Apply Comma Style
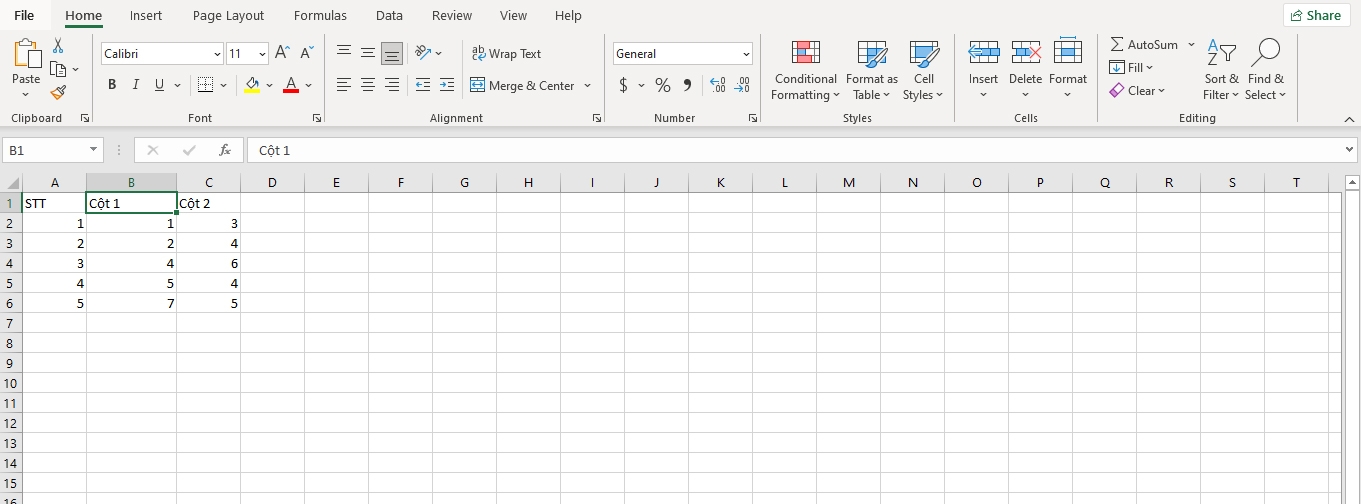This screenshot has height=504, width=1361. click(x=687, y=86)
